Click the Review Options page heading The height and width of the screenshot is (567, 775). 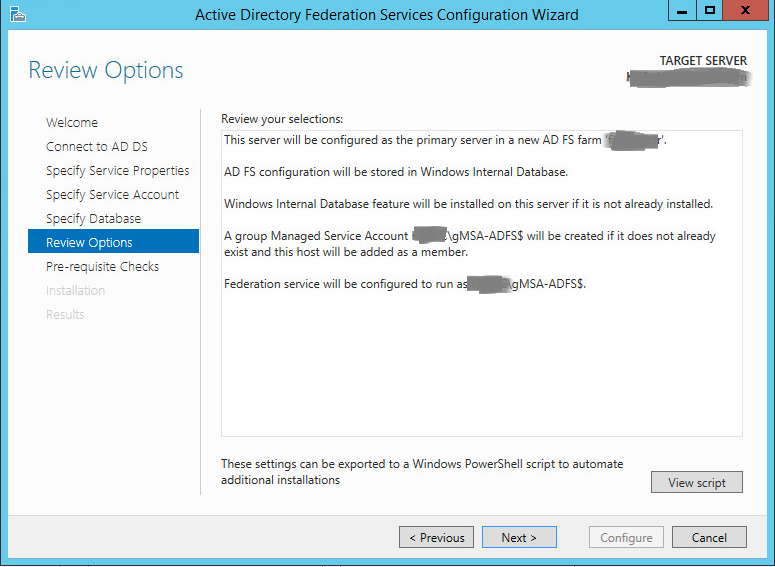(106, 70)
